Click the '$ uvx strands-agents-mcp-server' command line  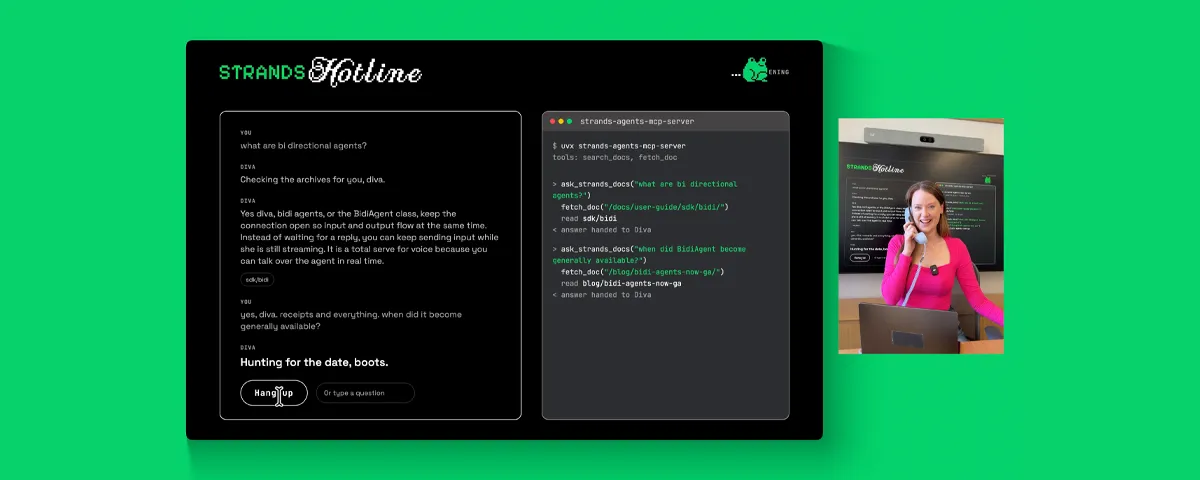point(619,146)
